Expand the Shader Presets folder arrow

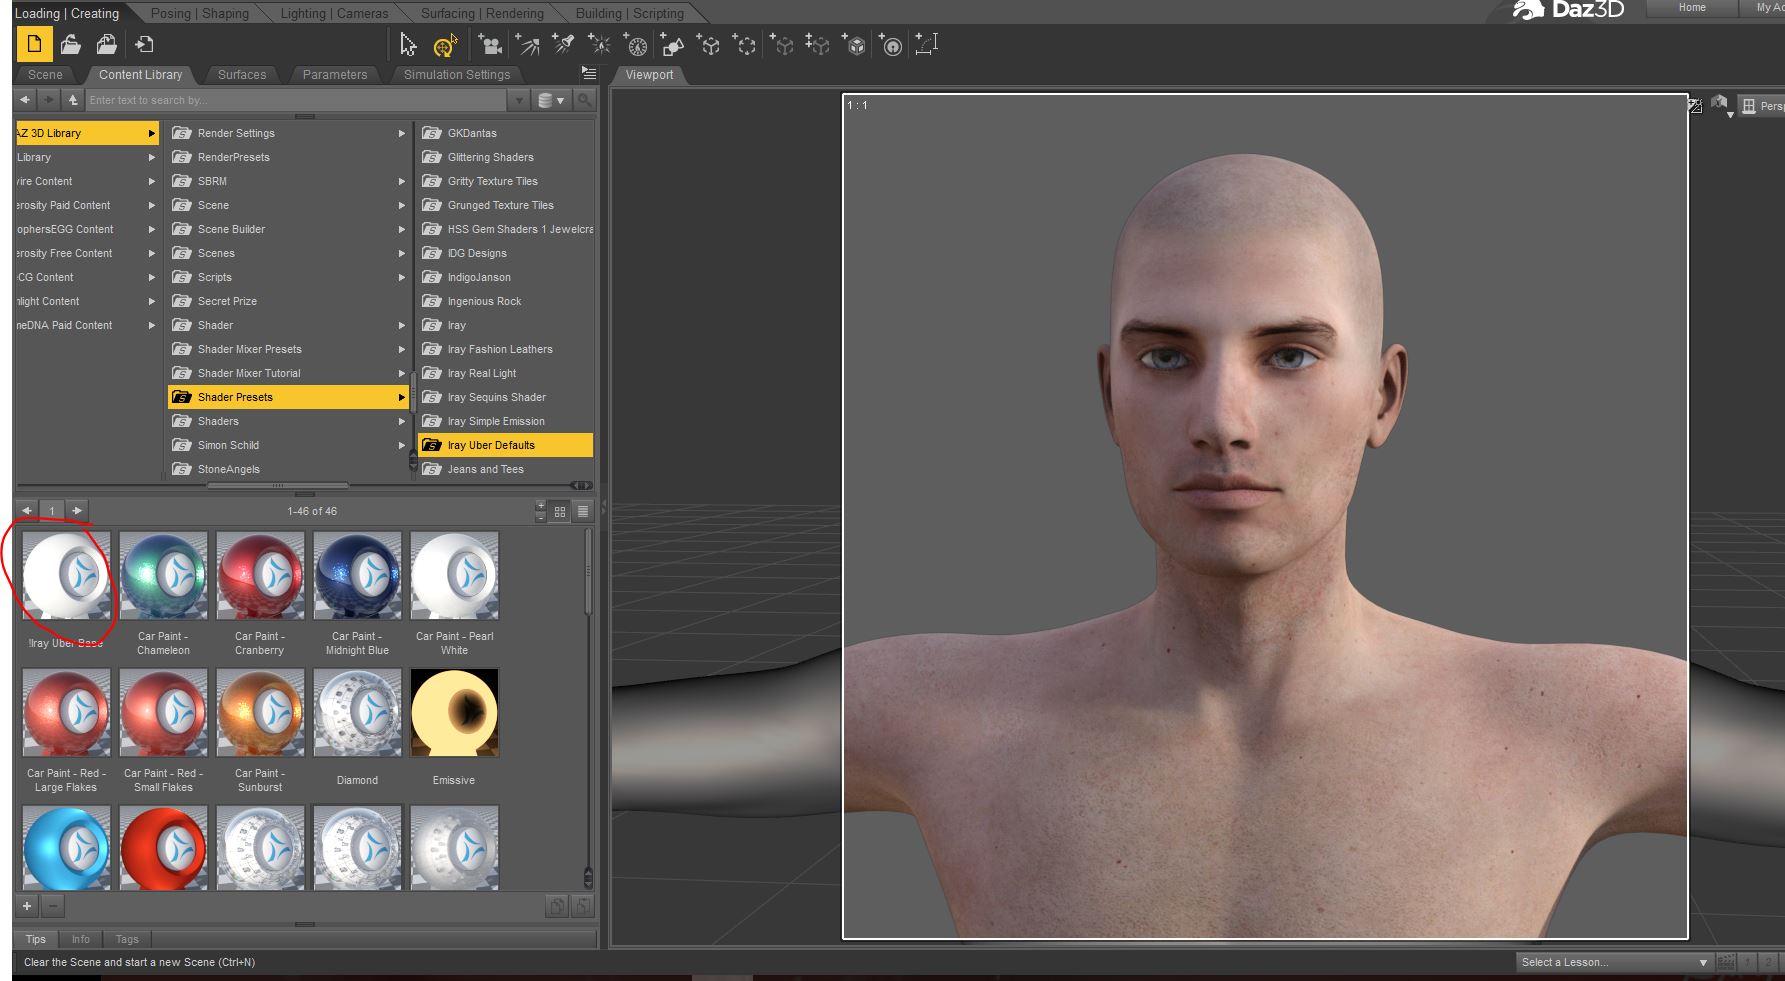point(401,397)
